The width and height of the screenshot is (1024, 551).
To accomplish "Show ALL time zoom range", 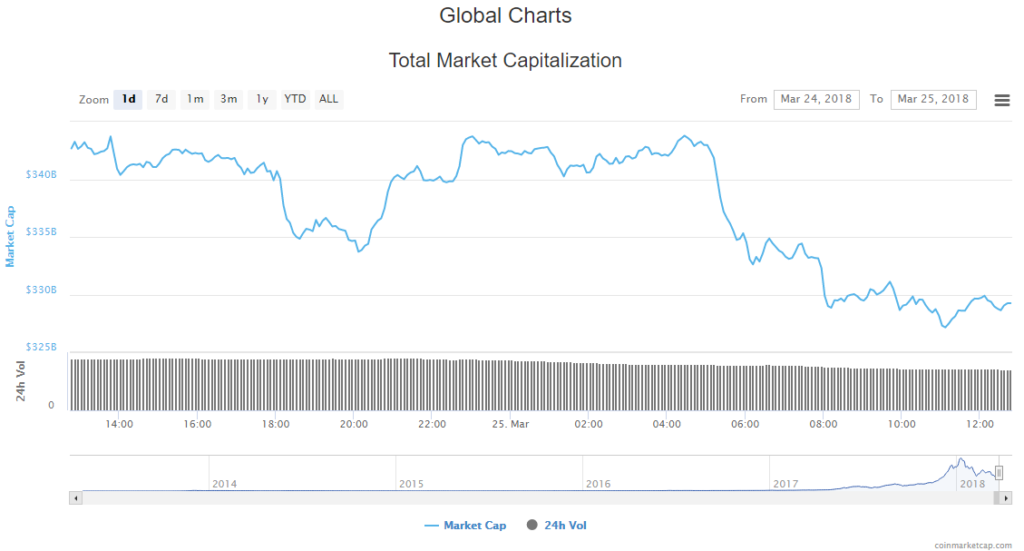I will coord(328,99).
